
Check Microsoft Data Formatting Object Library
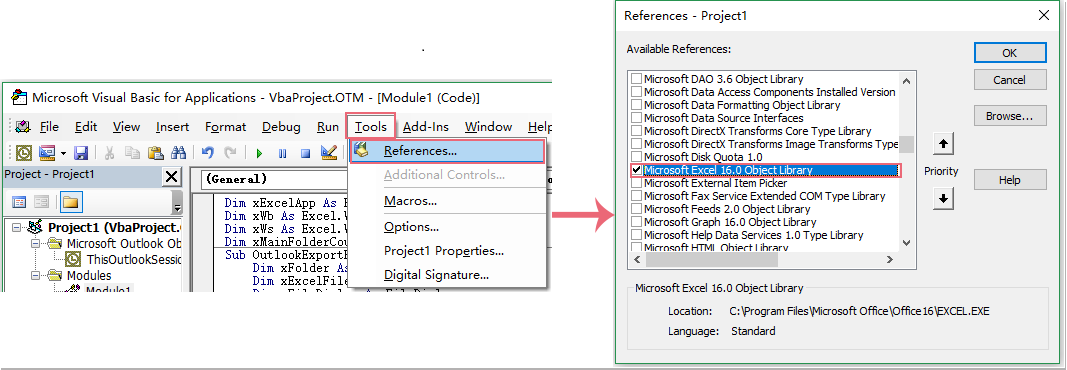pyautogui.click(x=636, y=105)
